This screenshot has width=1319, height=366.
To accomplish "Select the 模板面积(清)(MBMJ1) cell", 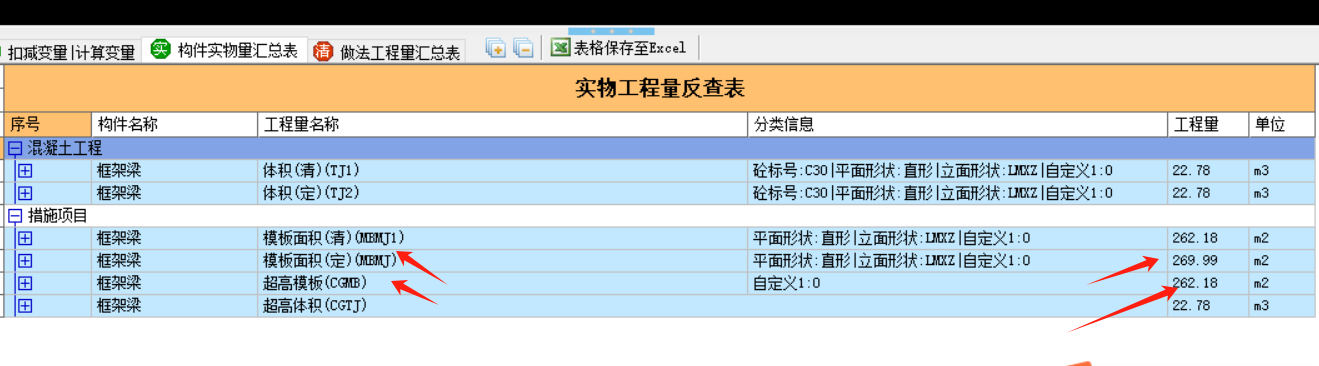I will (x=503, y=238).
